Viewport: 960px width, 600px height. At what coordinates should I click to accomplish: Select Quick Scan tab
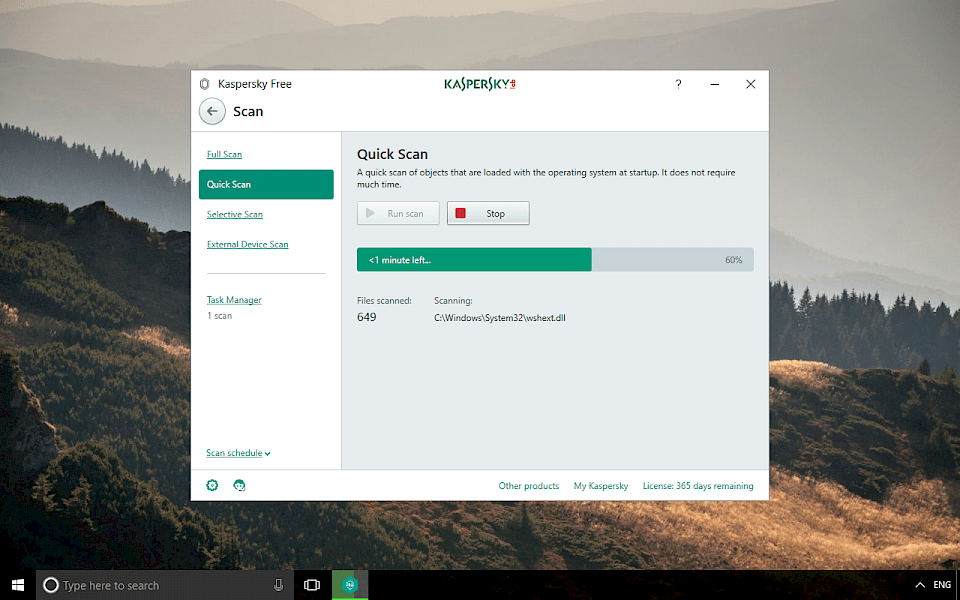(266, 184)
